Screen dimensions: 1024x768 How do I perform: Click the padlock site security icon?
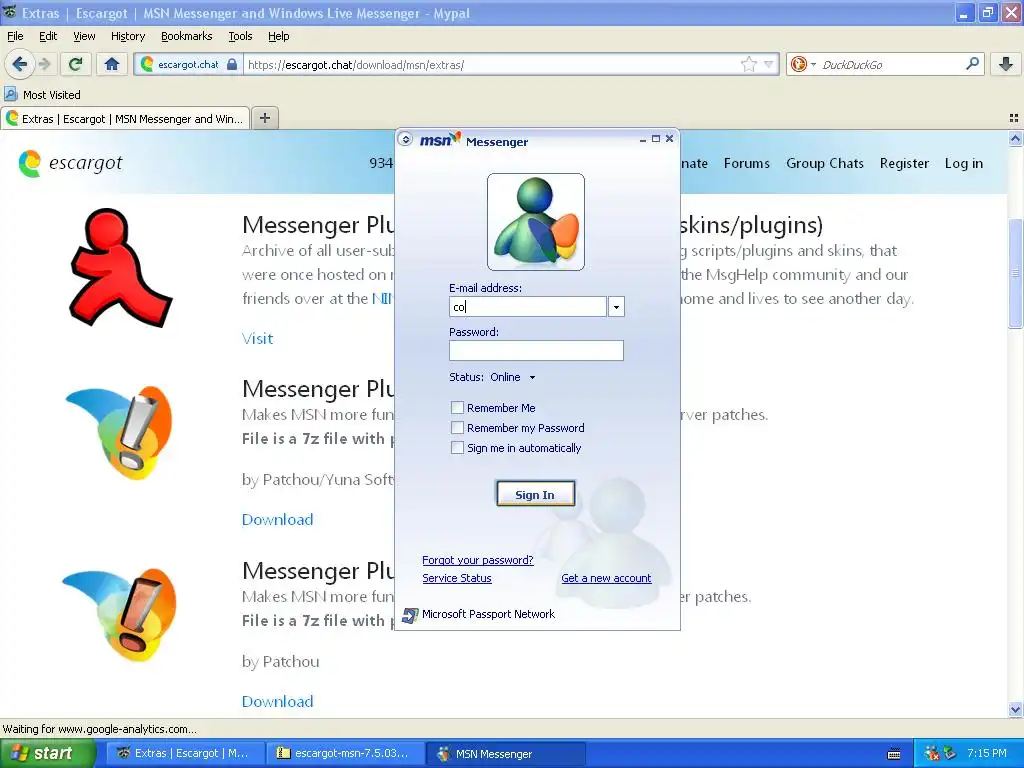(x=232, y=64)
